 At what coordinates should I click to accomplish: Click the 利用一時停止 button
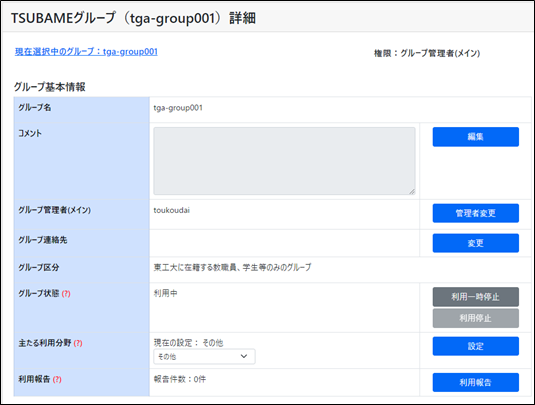point(476,297)
